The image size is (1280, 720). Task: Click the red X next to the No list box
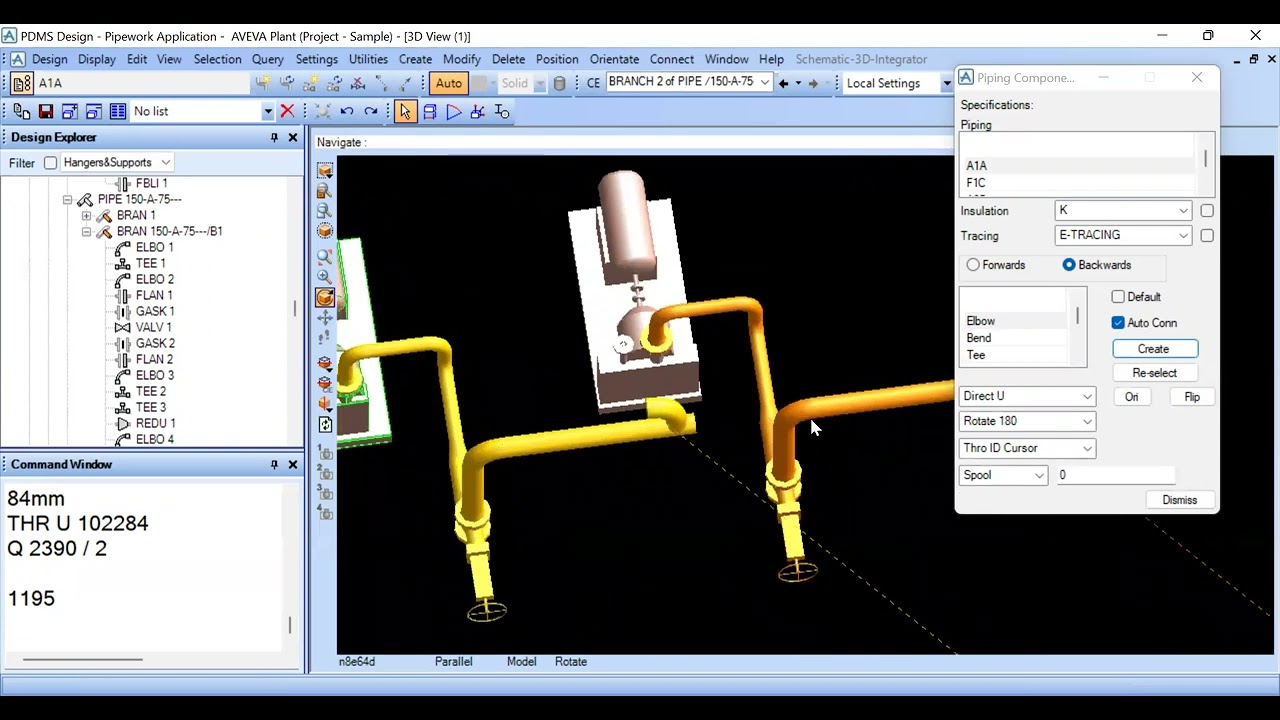[x=287, y=111]
